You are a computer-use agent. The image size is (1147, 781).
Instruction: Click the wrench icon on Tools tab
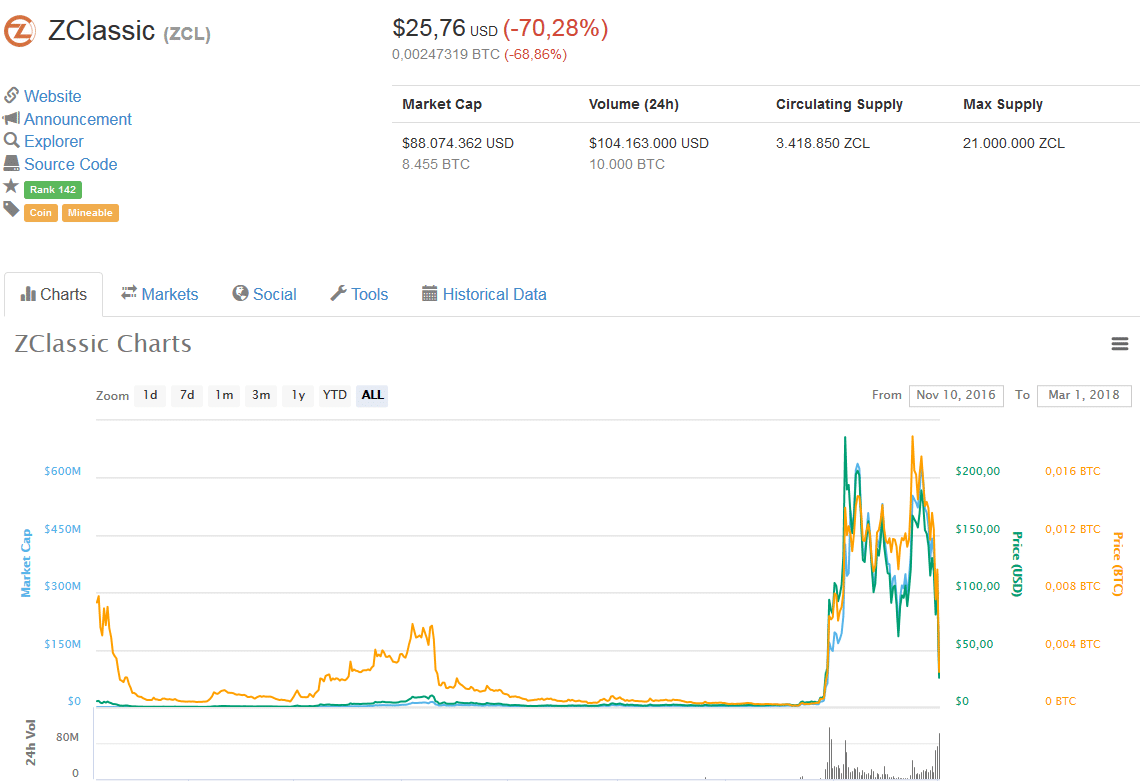(x=338, y=293)
